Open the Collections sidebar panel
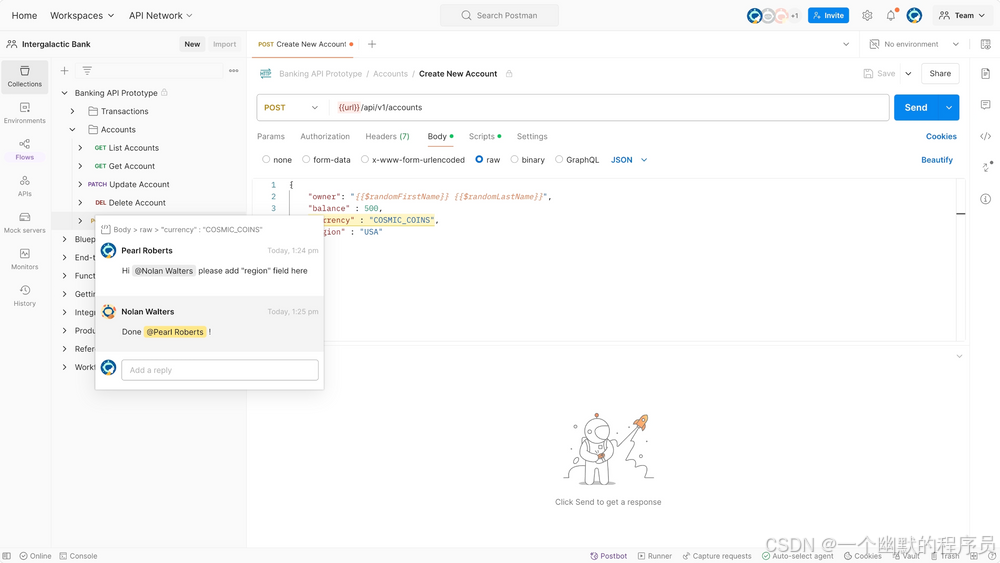This screenshot has height=563, width=1000. click(x=25, y=76)
